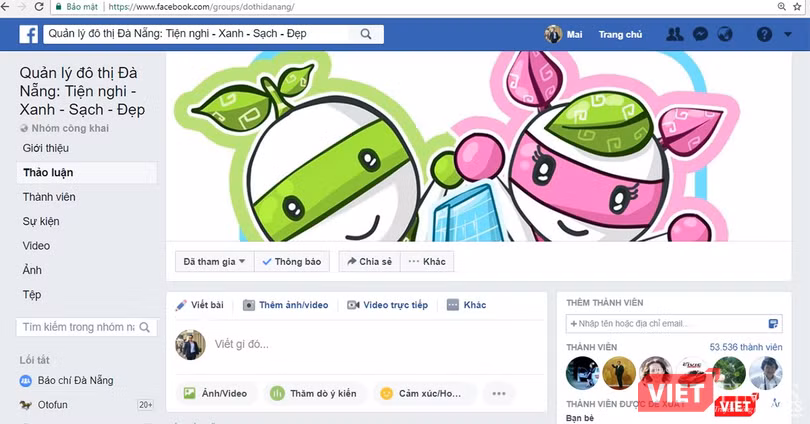Click the group cover image

pyautogui.click(x=478, y=146)
